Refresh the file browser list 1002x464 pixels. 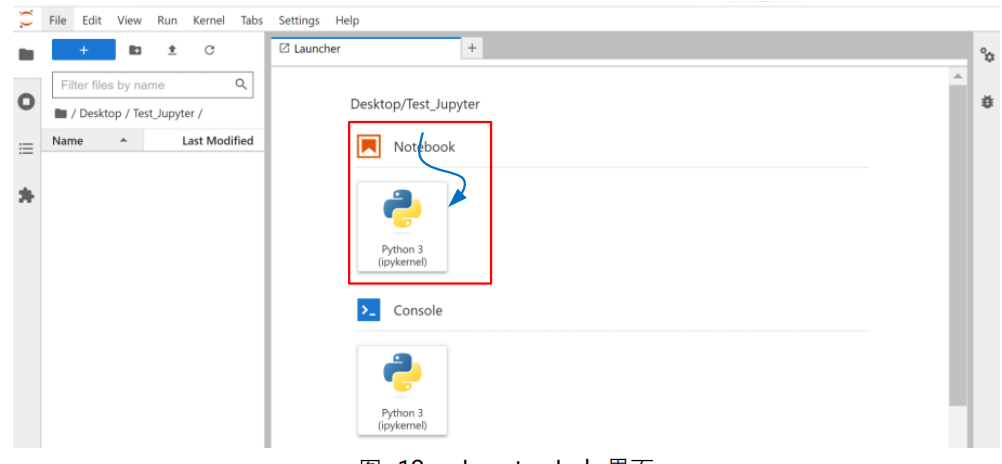point(209,50)
